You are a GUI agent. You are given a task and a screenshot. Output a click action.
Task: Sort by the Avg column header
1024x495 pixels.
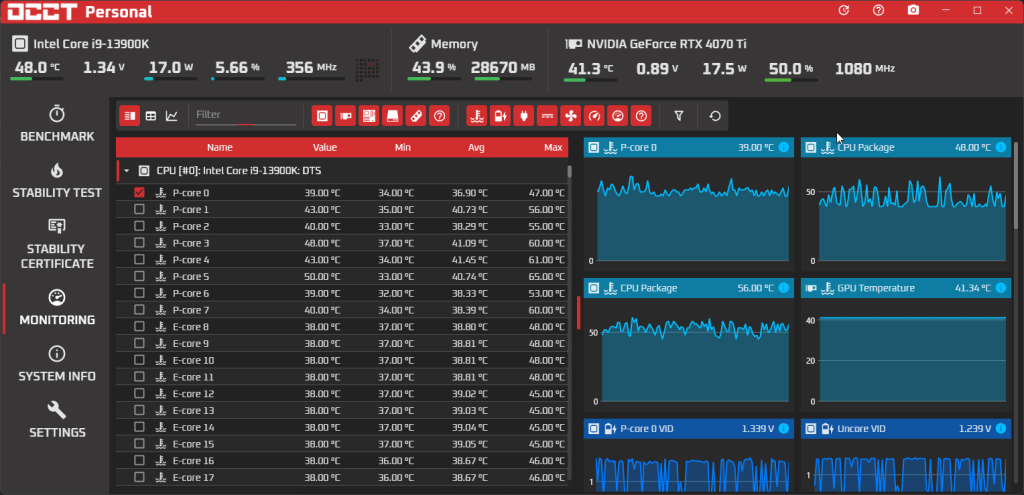(x=476, y=148)
